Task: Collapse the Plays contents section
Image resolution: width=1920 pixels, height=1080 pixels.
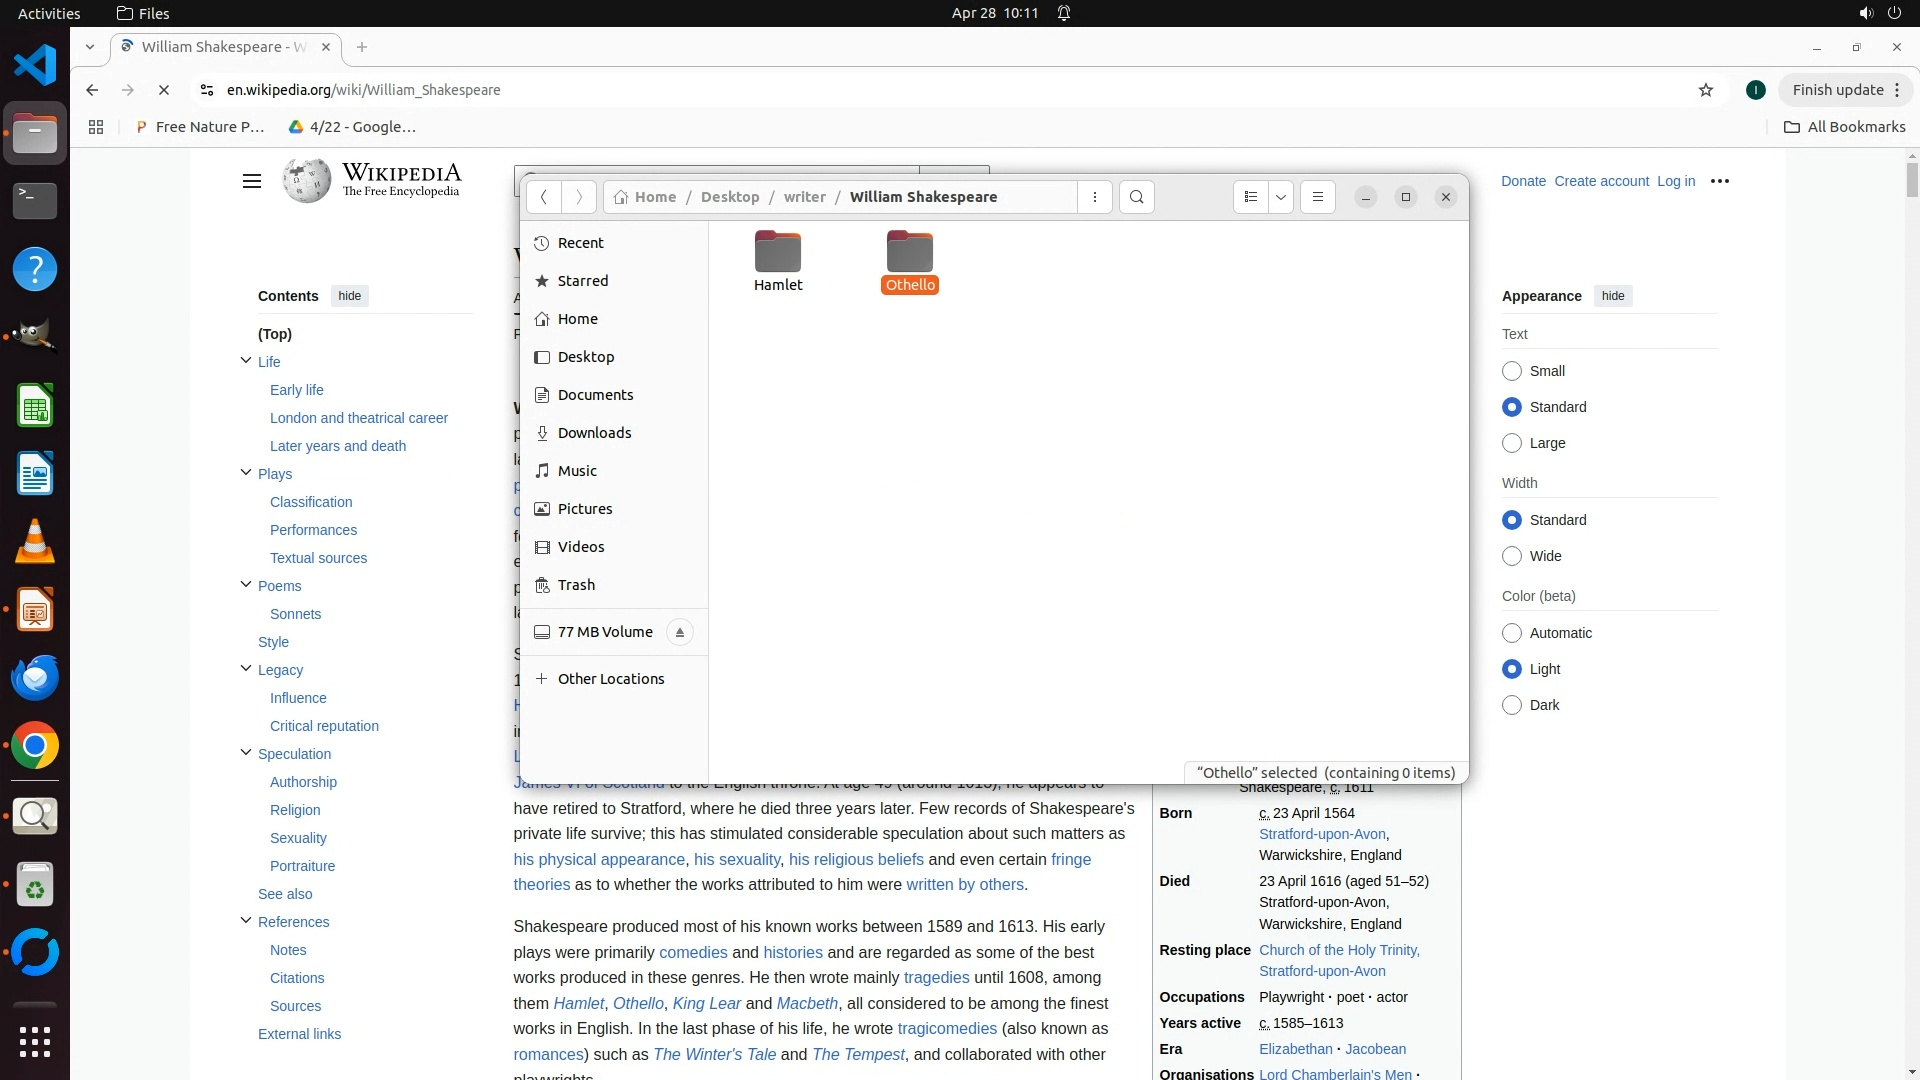Action: [246, 473]
